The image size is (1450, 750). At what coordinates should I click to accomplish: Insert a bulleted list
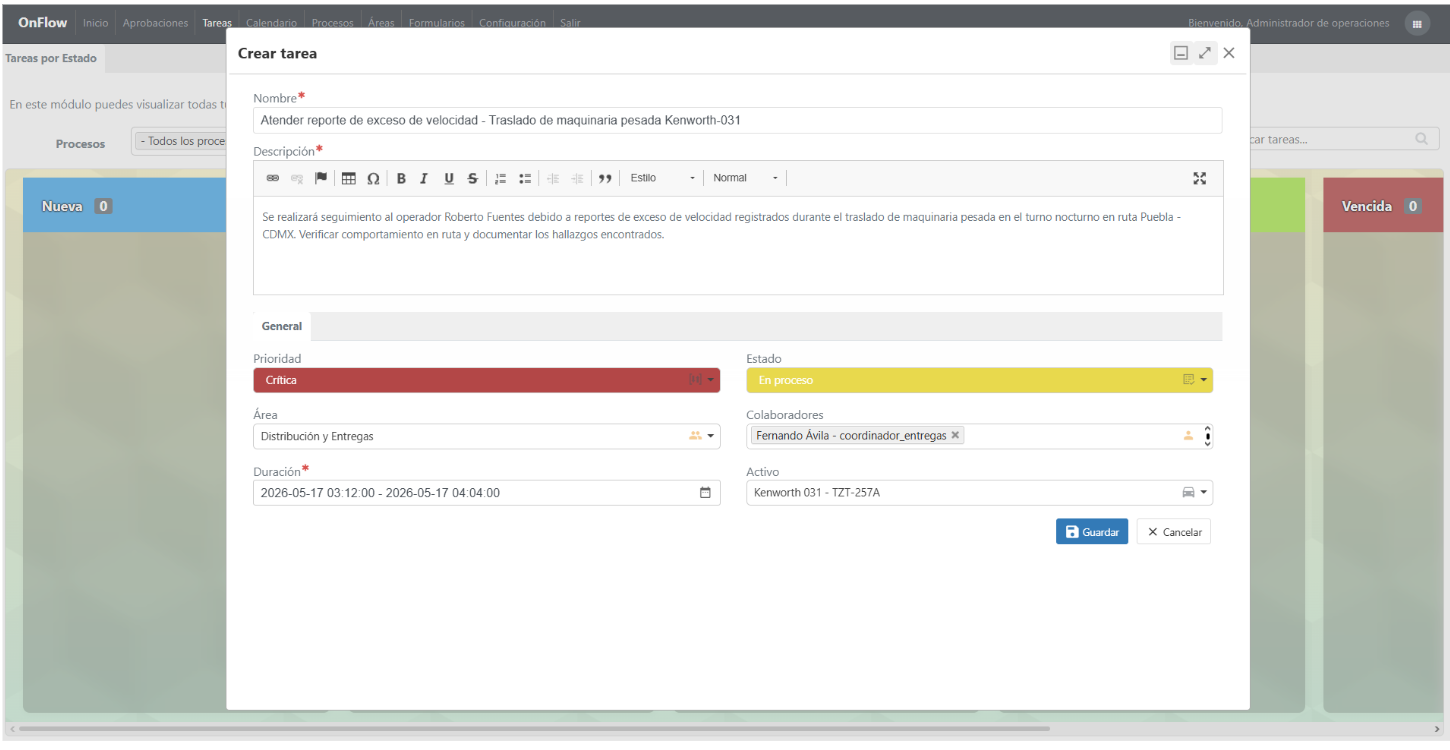525,178
